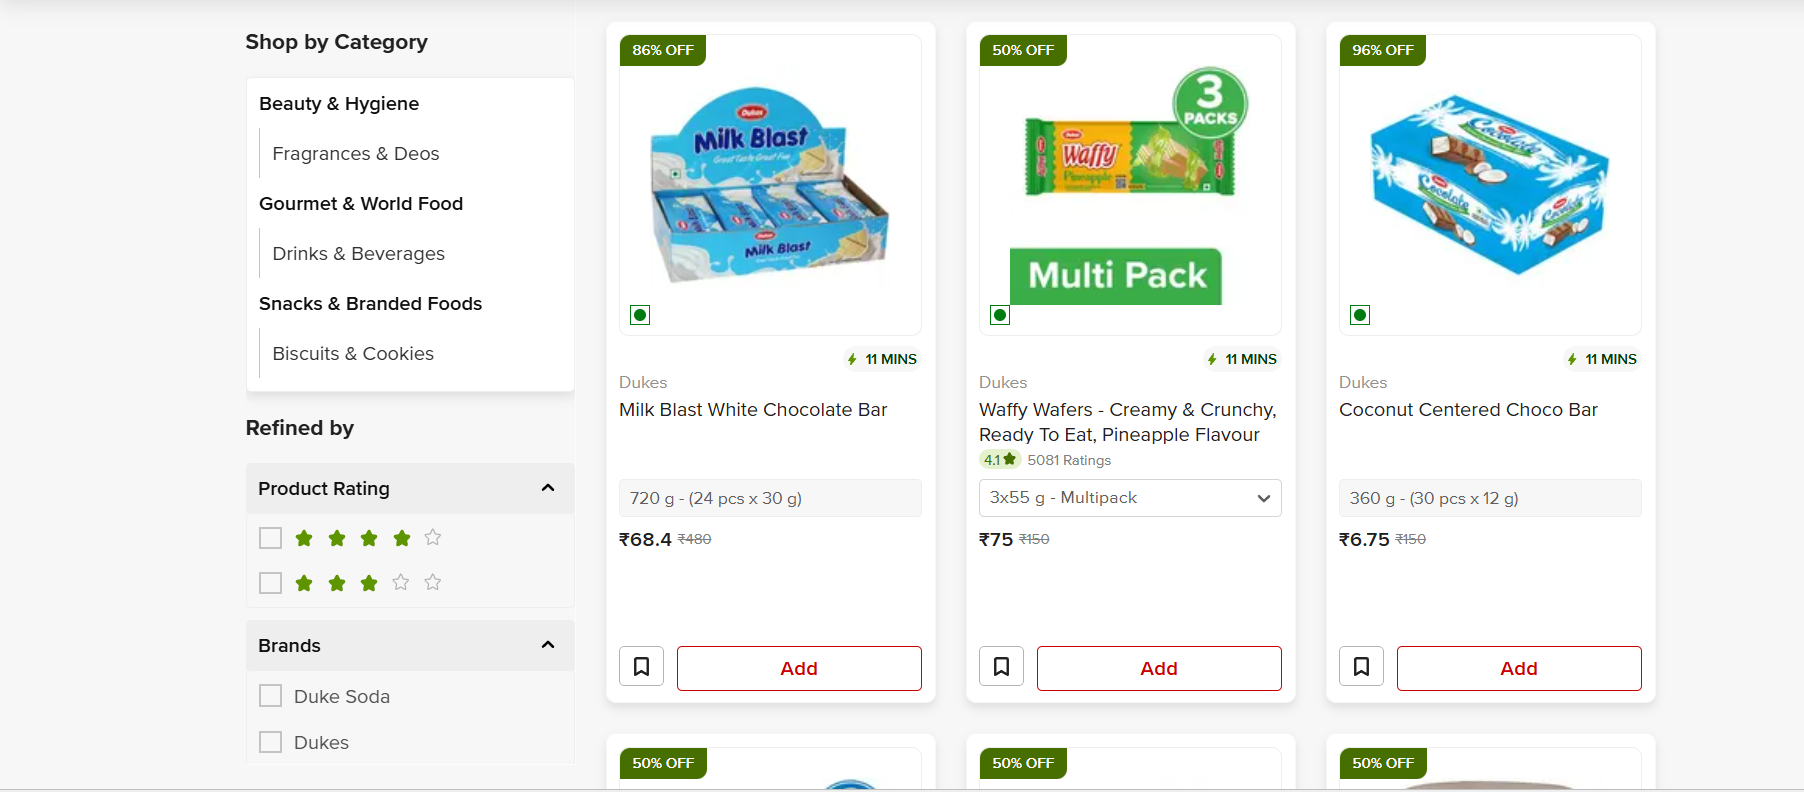Image resolution: width=1804 pixels, height=792 pixels.
Task: Open the Biscuits & Cookies category
Action: 353,354
